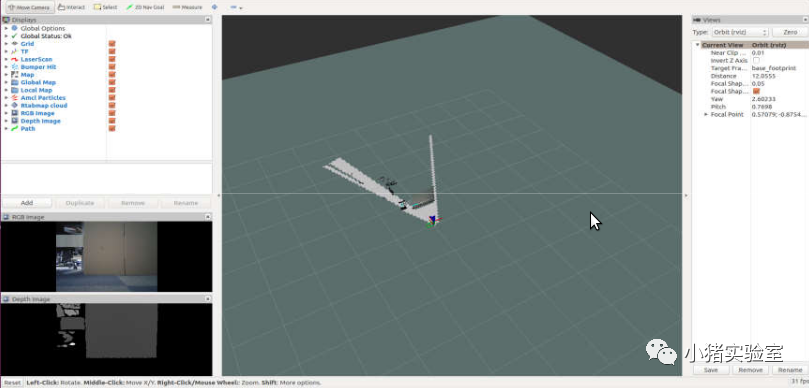Open the view Type dropdown

click(740, 32)
